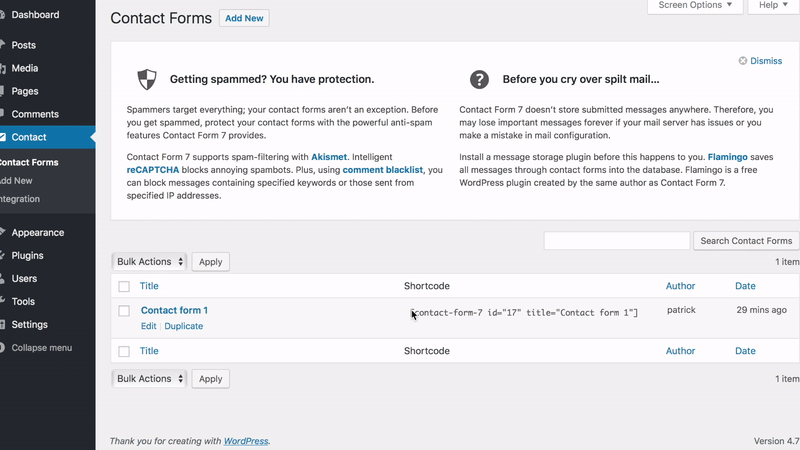Viewport: 800px width, 450px height.
Task: Click author name patrick
Action: click(x=681, y=310)
